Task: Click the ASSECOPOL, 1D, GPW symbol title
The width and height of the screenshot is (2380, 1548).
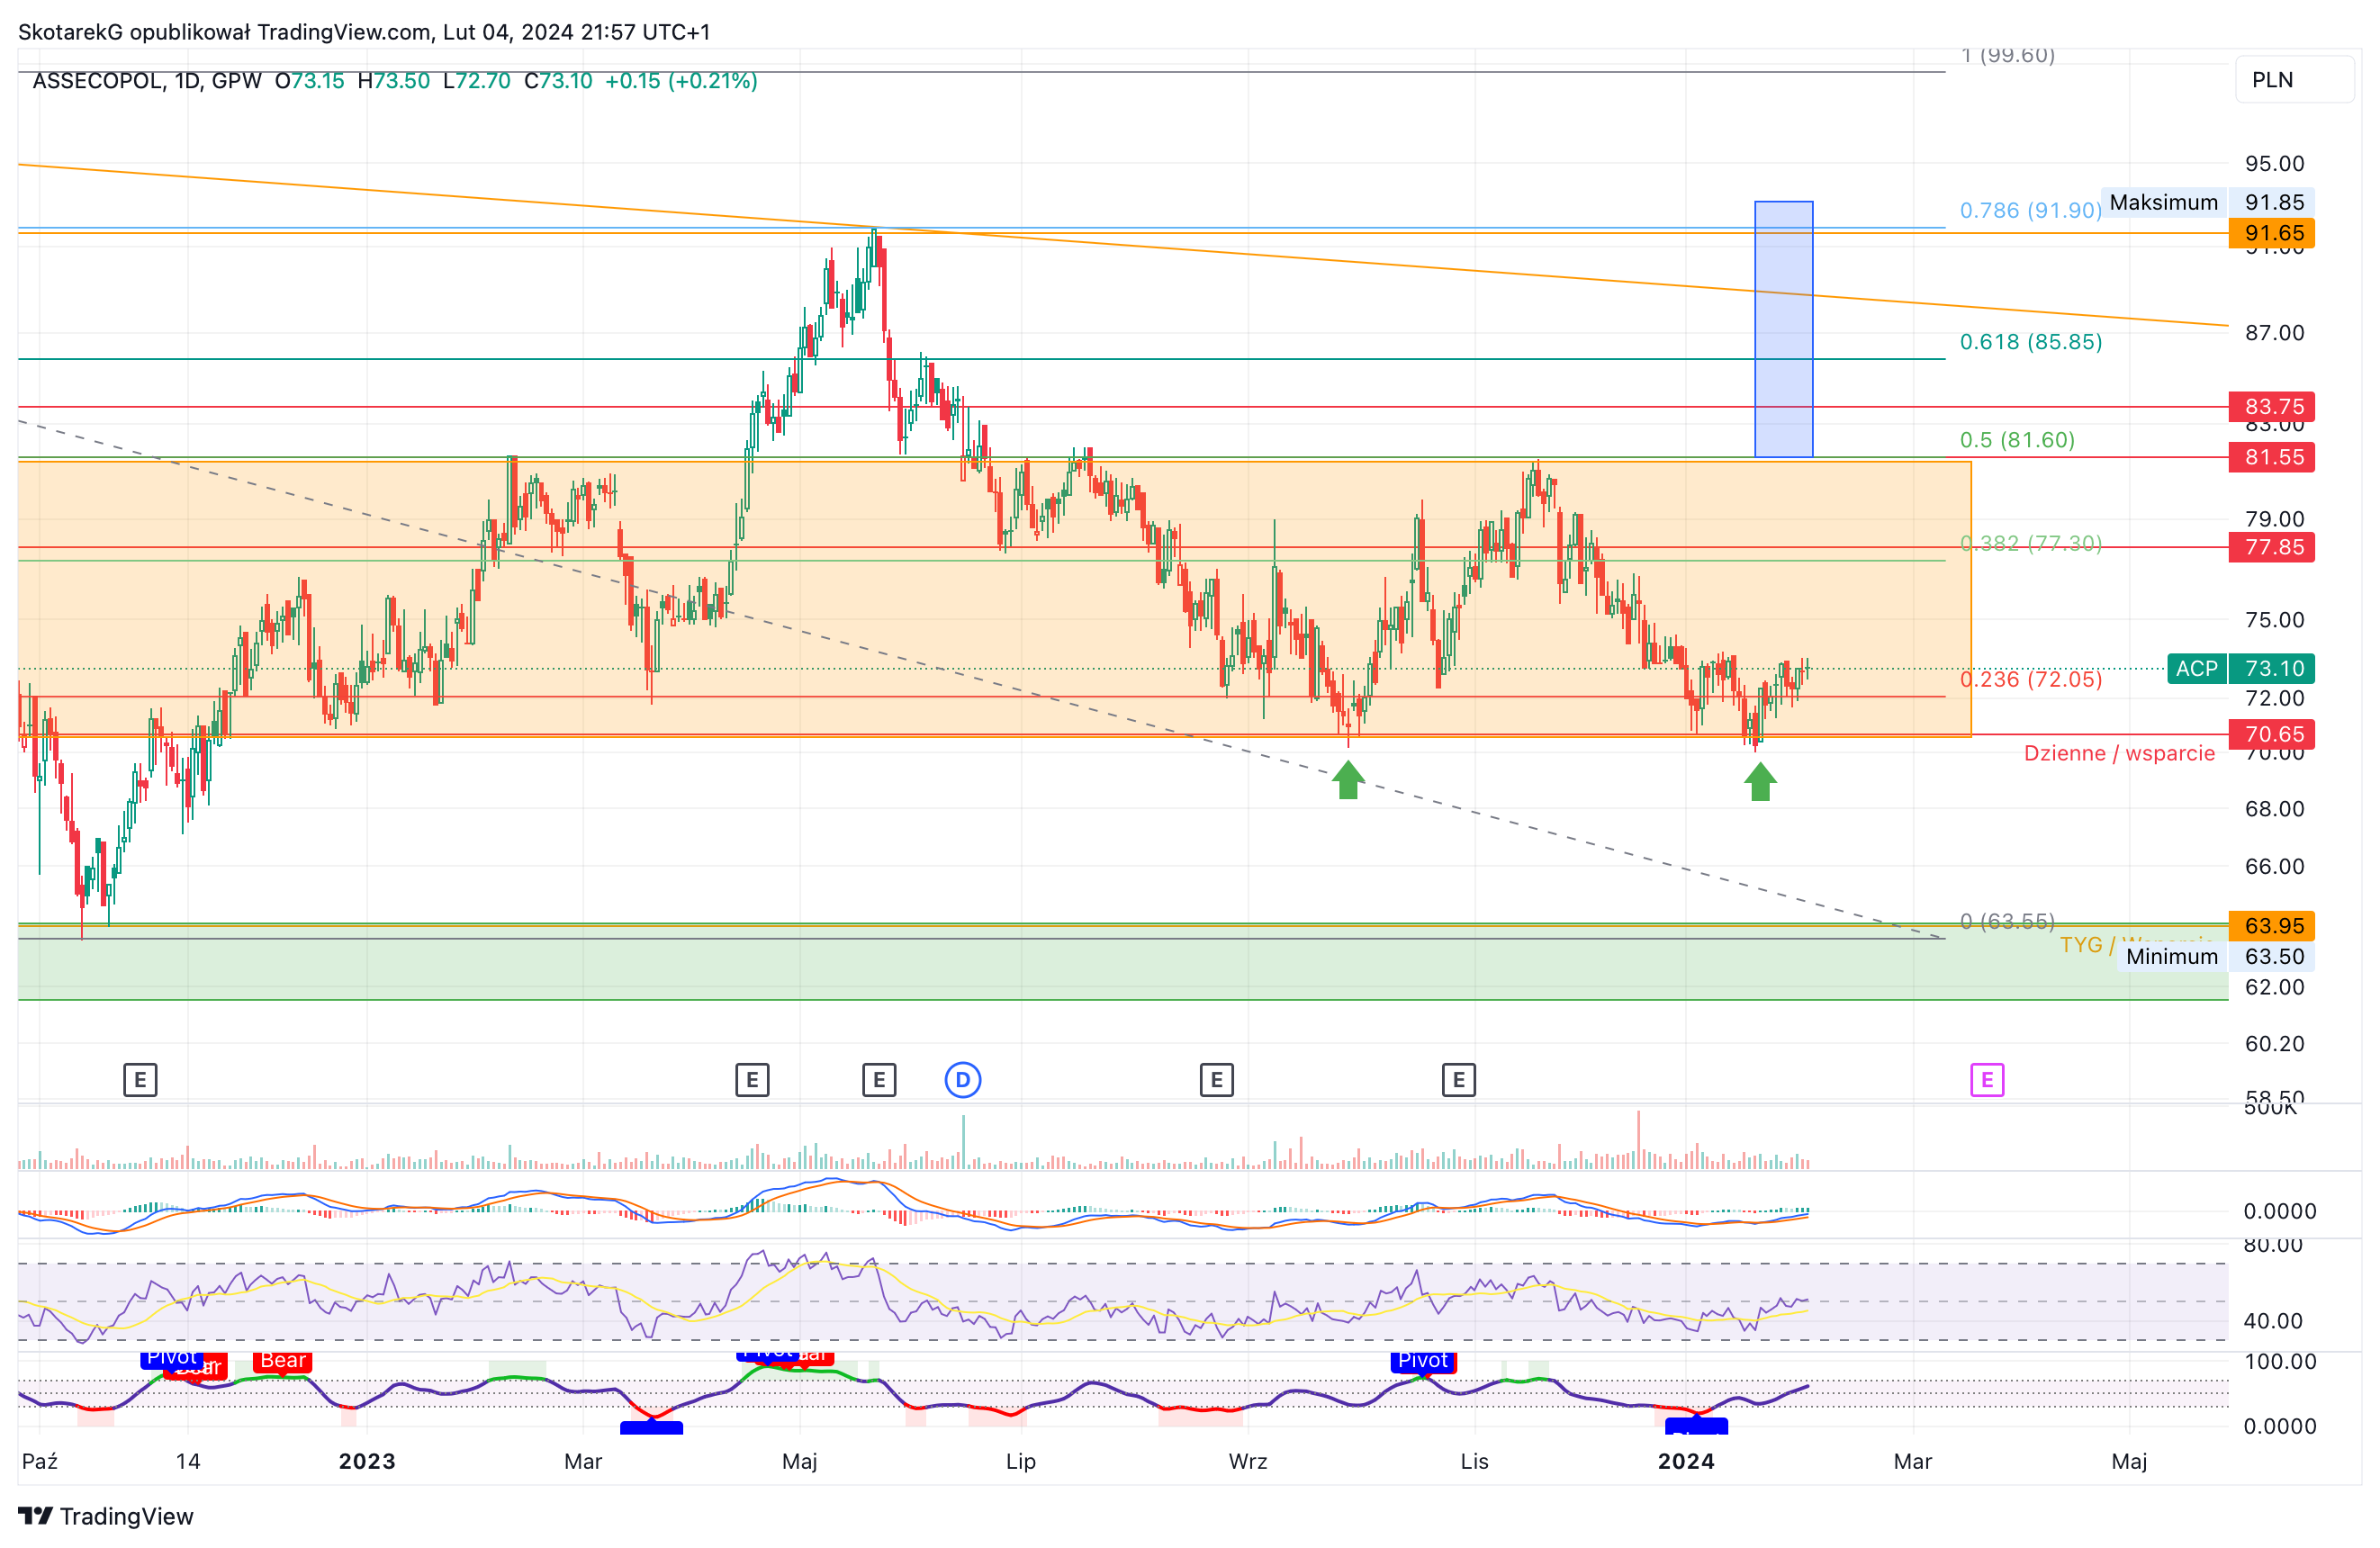Action: pos(147,80)
